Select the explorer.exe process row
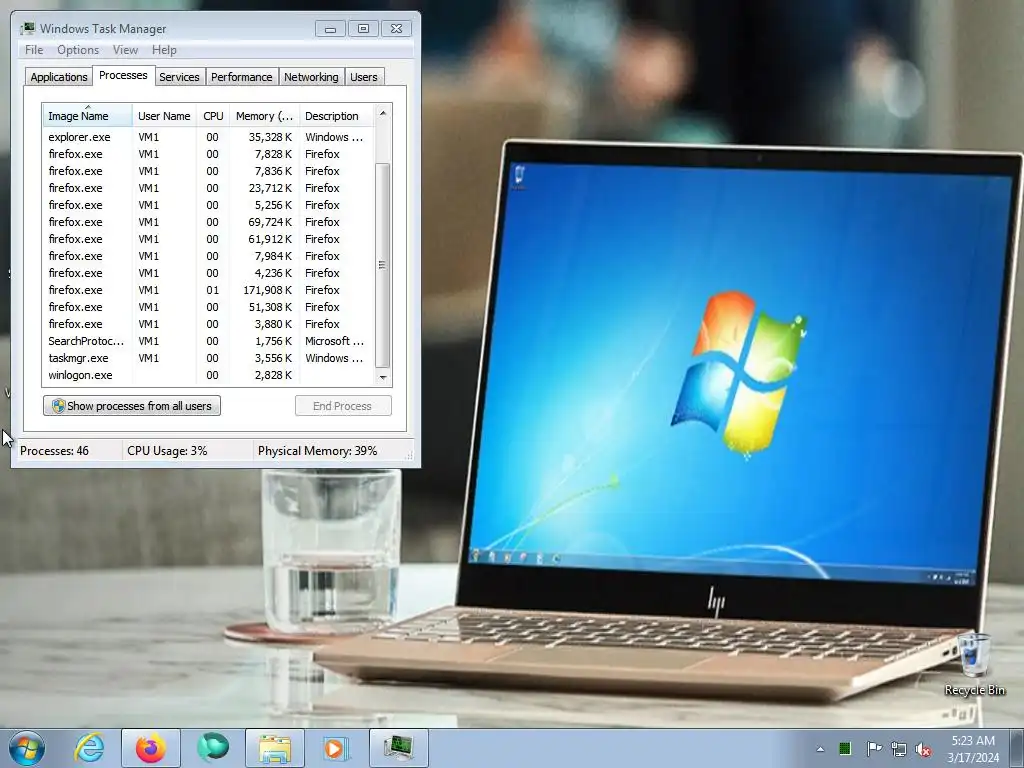This screenshot has height=768, width=1024. [208, 137]
